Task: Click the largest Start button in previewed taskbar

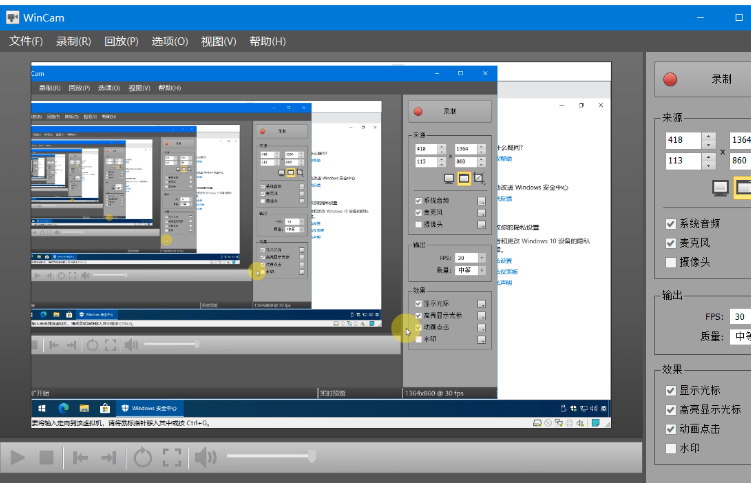Action: pyautogui.click(x=42, y=408)
